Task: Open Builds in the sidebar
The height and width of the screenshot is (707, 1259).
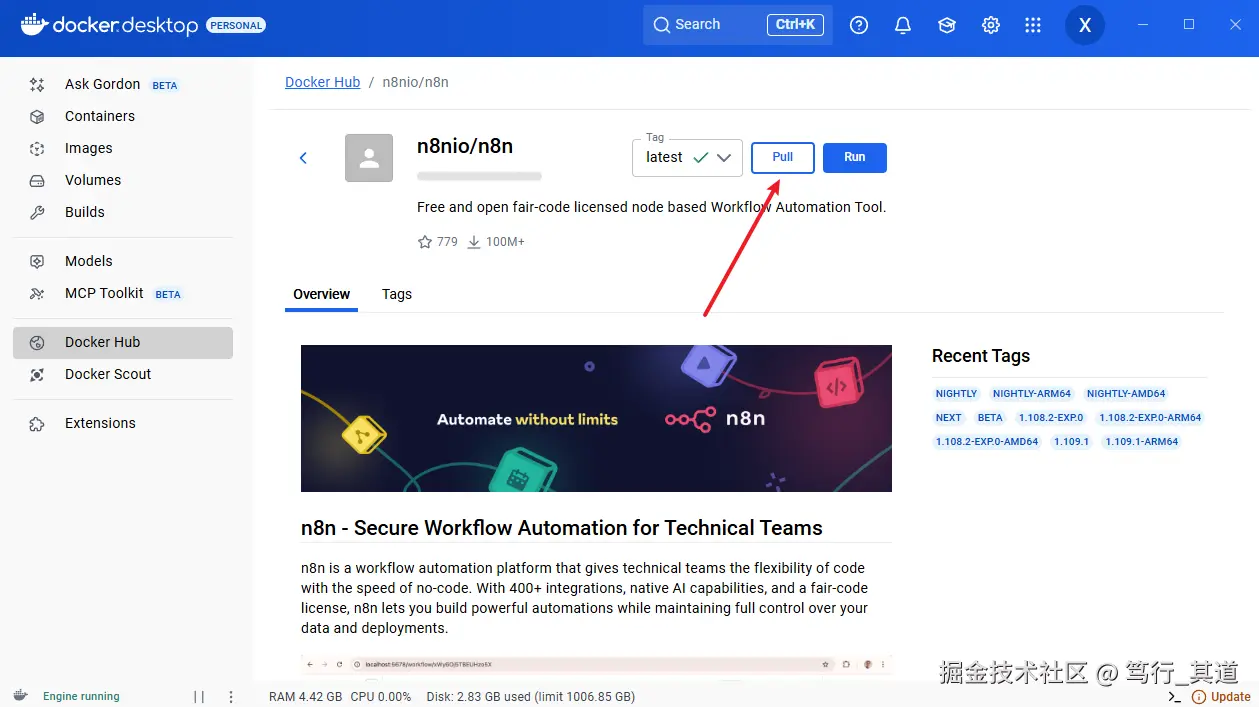Action: tap(123, 212)
